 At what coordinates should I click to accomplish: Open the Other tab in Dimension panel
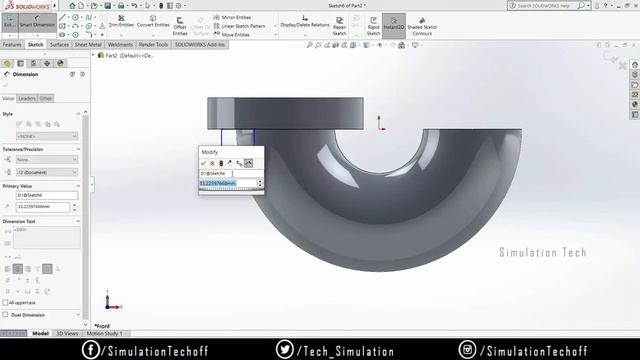tap(46, 98)
